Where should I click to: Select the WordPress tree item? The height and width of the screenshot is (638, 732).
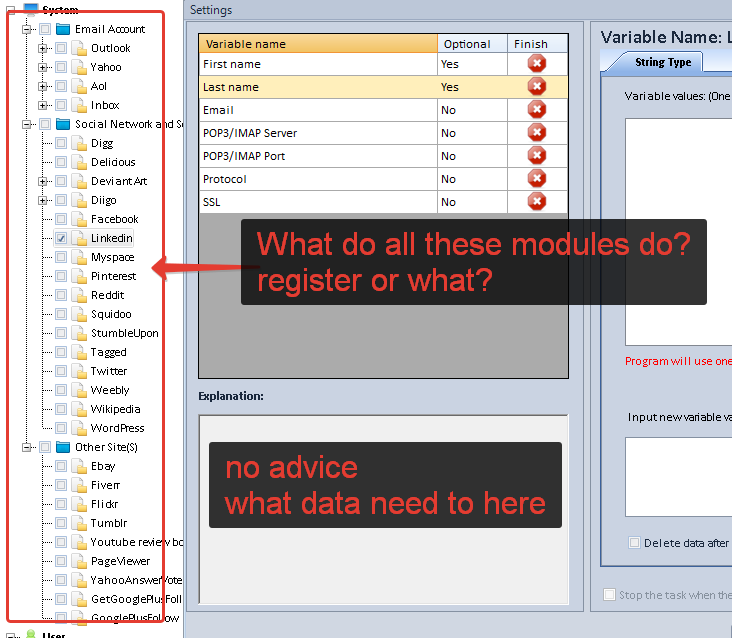pyautogui.click(x=117, y=428)
